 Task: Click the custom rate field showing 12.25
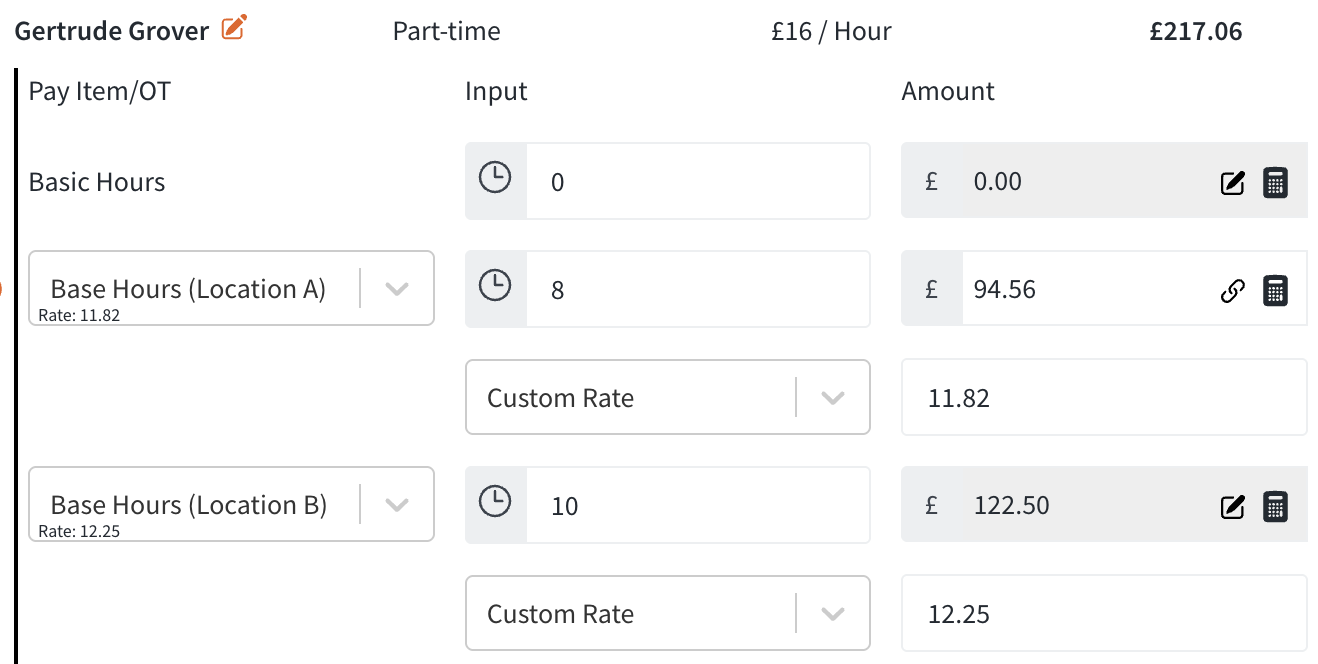1103,614
